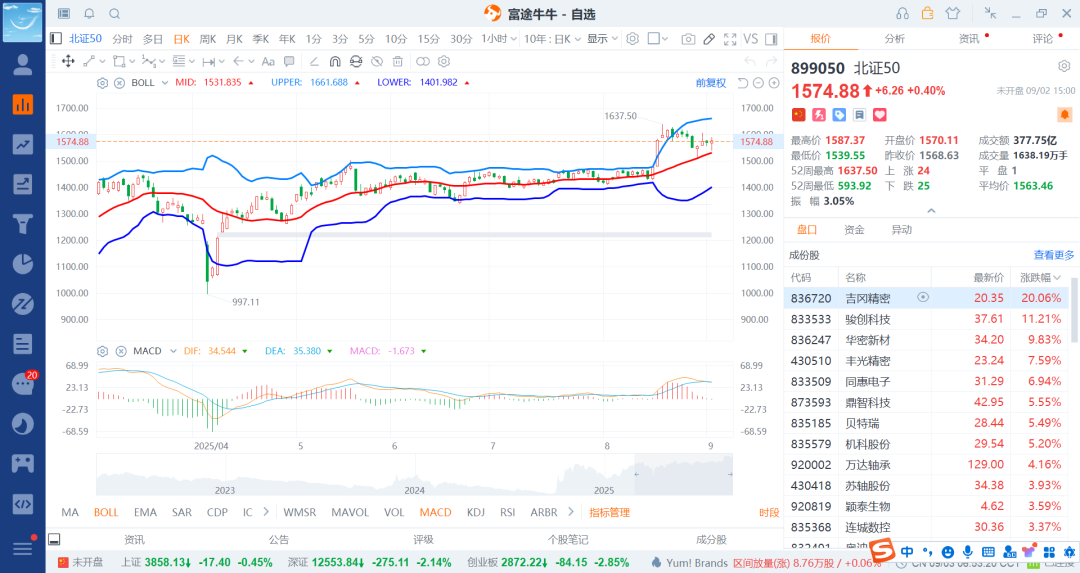This screenshot has height=573, width=1080.
Task: Toggle the BOLL indicator at bottom bar
Action: 106,512
